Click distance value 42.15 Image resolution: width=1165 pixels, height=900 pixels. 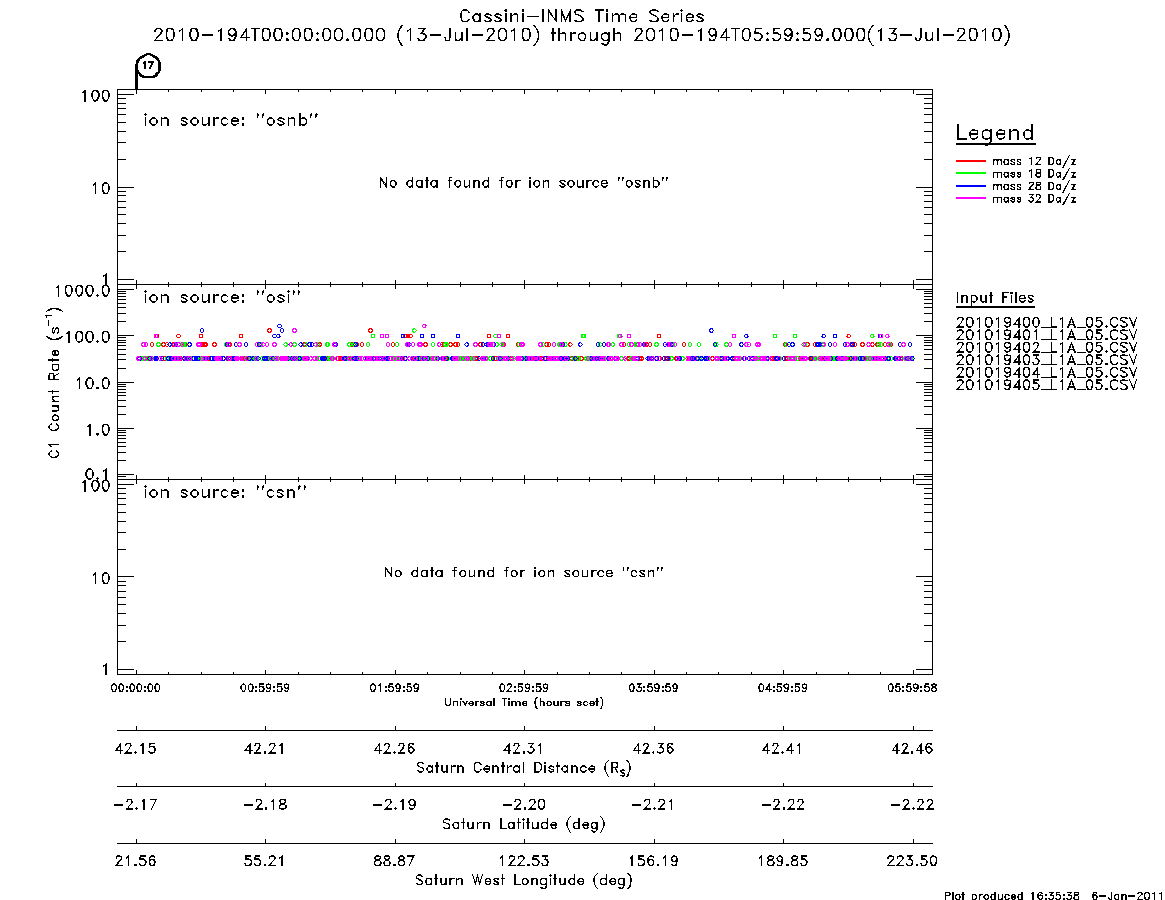point(136,748)
